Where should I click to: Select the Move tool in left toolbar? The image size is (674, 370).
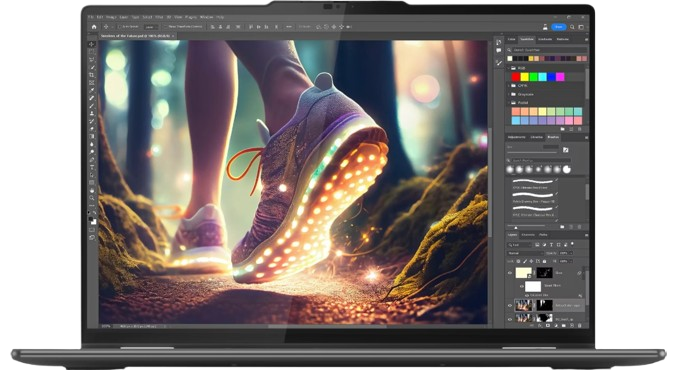(92, 44)
